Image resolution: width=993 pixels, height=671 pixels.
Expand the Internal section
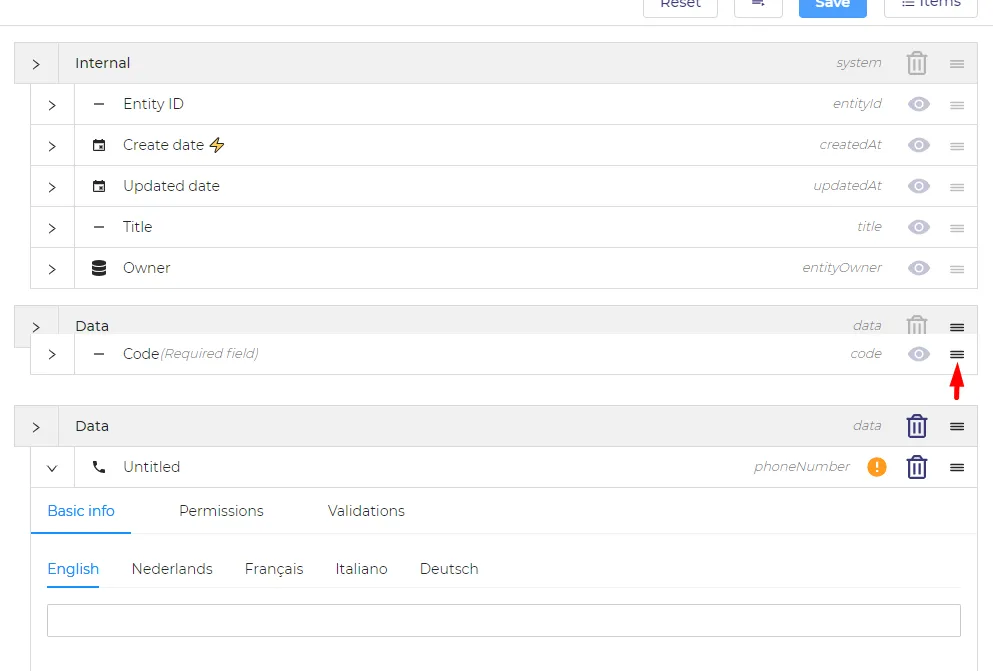pos(36,64)
